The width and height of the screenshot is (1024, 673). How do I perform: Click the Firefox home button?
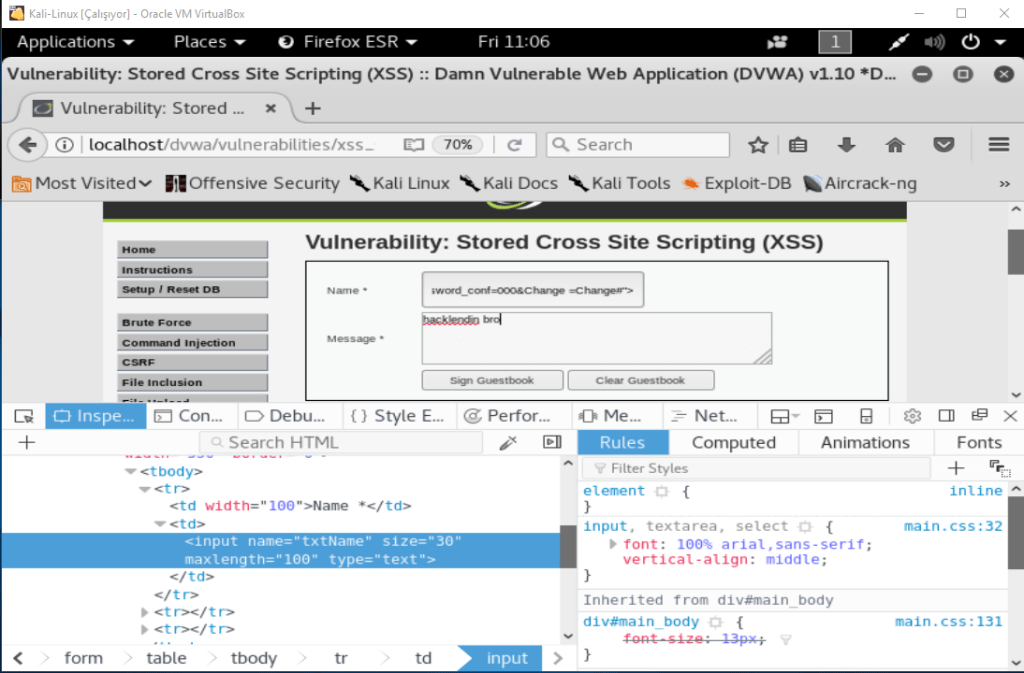pyautogui.click(x=895, y=145)
